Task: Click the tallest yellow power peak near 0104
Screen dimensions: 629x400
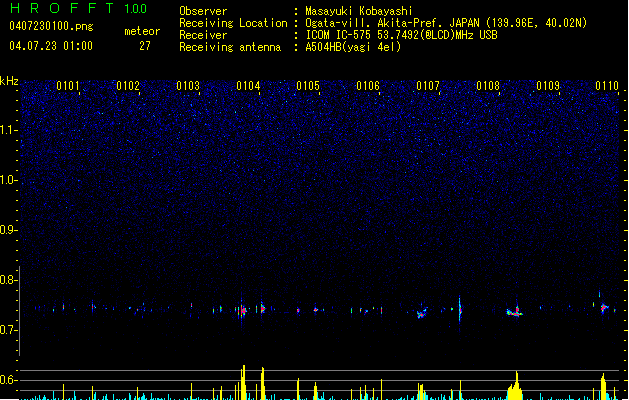Action: (243, 382)
